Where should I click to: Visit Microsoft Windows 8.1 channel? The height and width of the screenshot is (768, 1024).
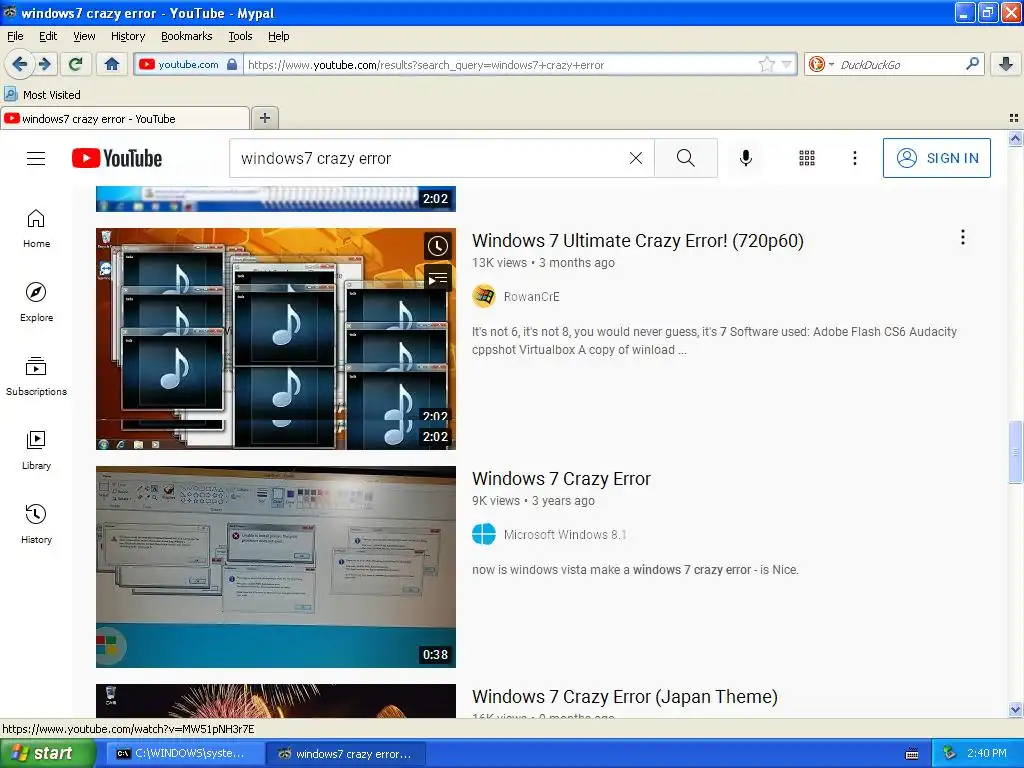(565, 534)
